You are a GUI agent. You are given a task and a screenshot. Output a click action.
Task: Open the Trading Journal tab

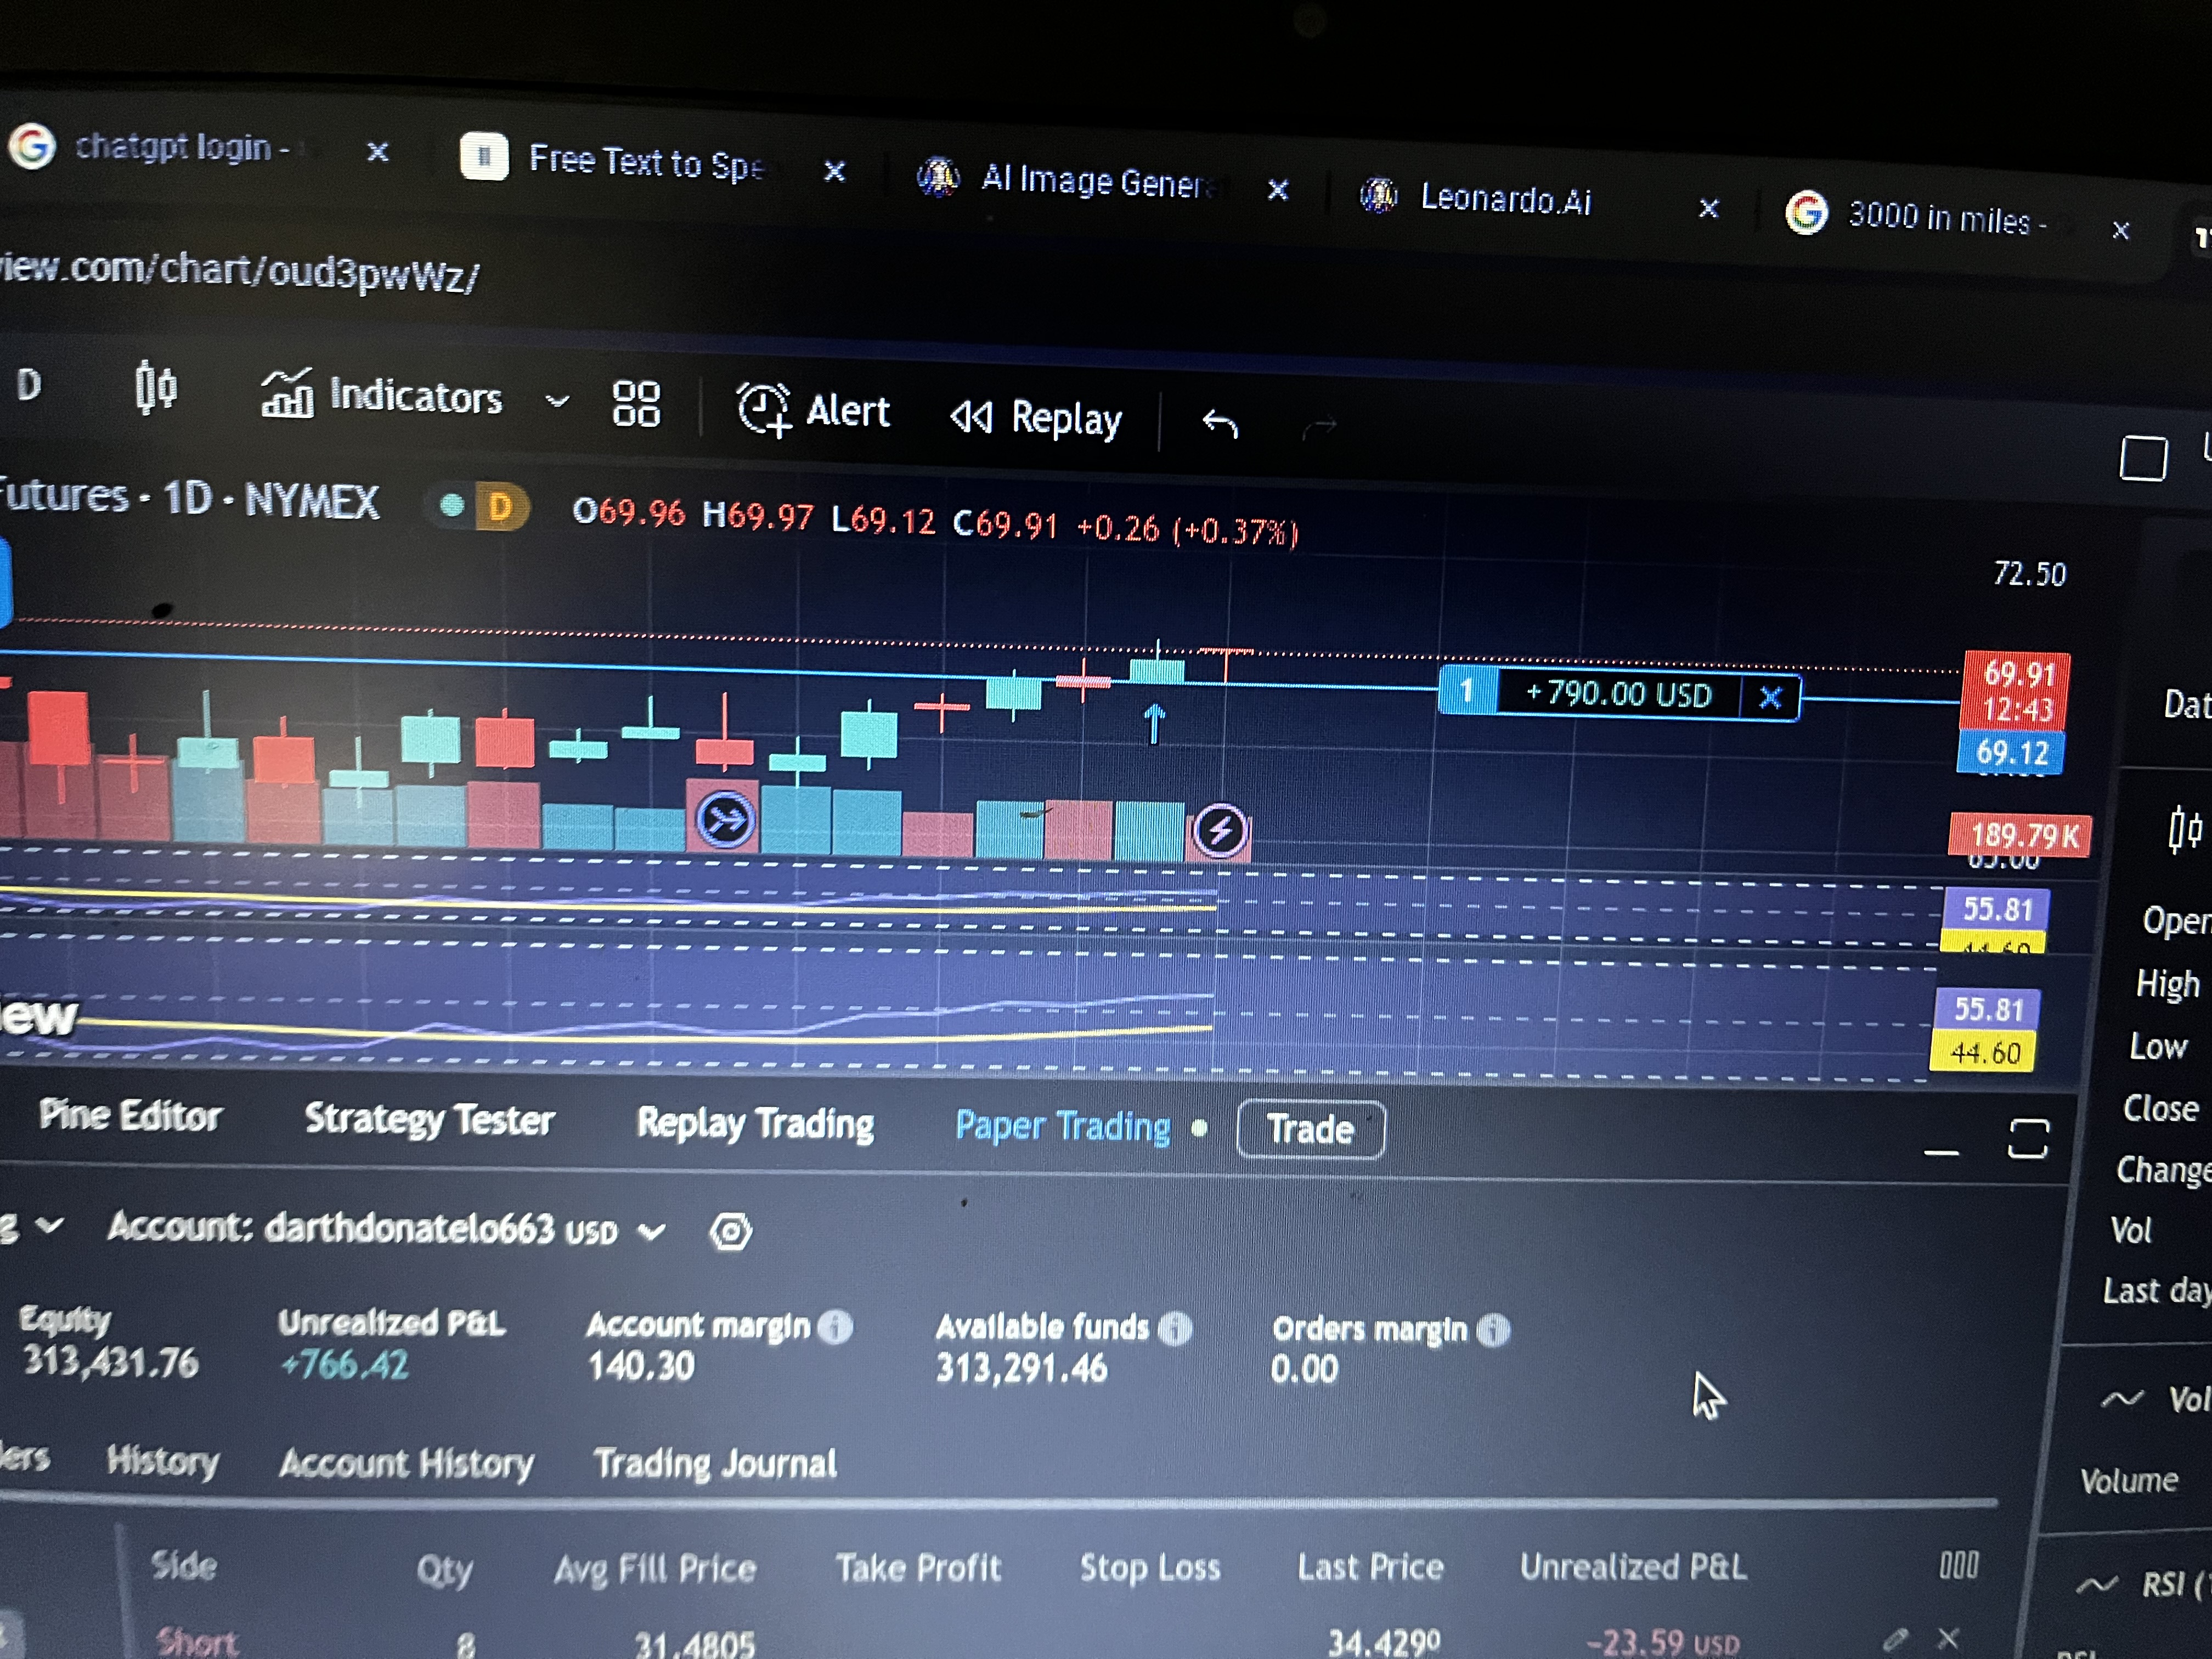[715, 1464]
